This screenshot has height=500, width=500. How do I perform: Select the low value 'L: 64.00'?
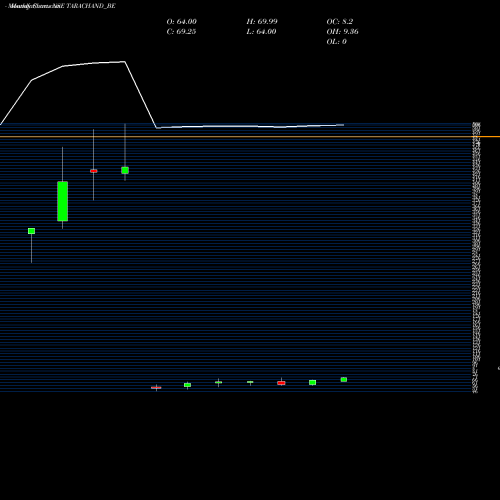point(261,32)
